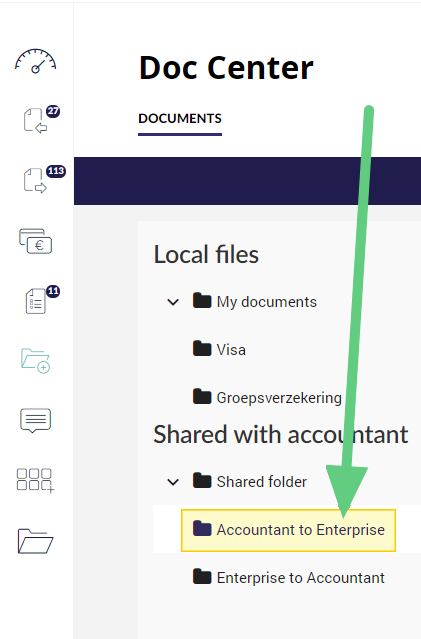Open the euro payments icon
Screen dimensions: 421x639
tap(35, 241)
